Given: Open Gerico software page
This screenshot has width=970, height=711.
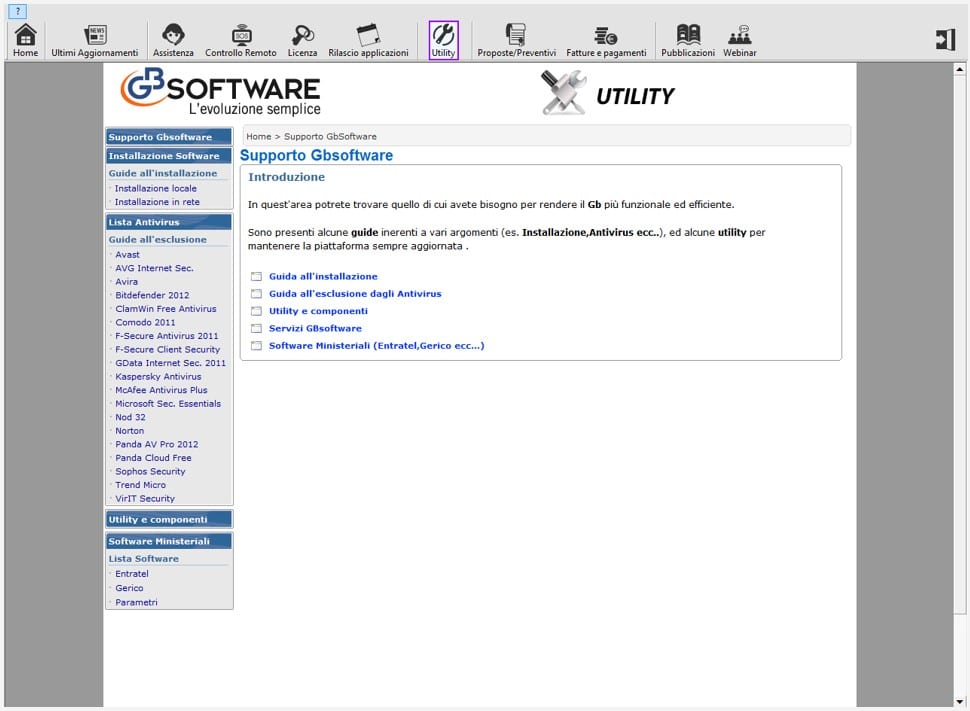Looking at the screenshot, I should point(129,588).
